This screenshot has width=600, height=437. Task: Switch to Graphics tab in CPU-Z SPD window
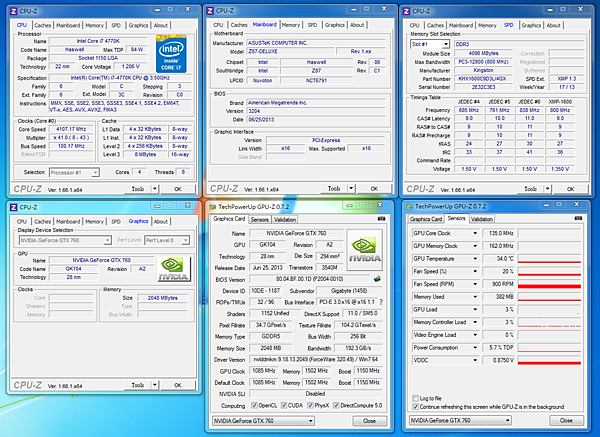[x=531, y=25]
